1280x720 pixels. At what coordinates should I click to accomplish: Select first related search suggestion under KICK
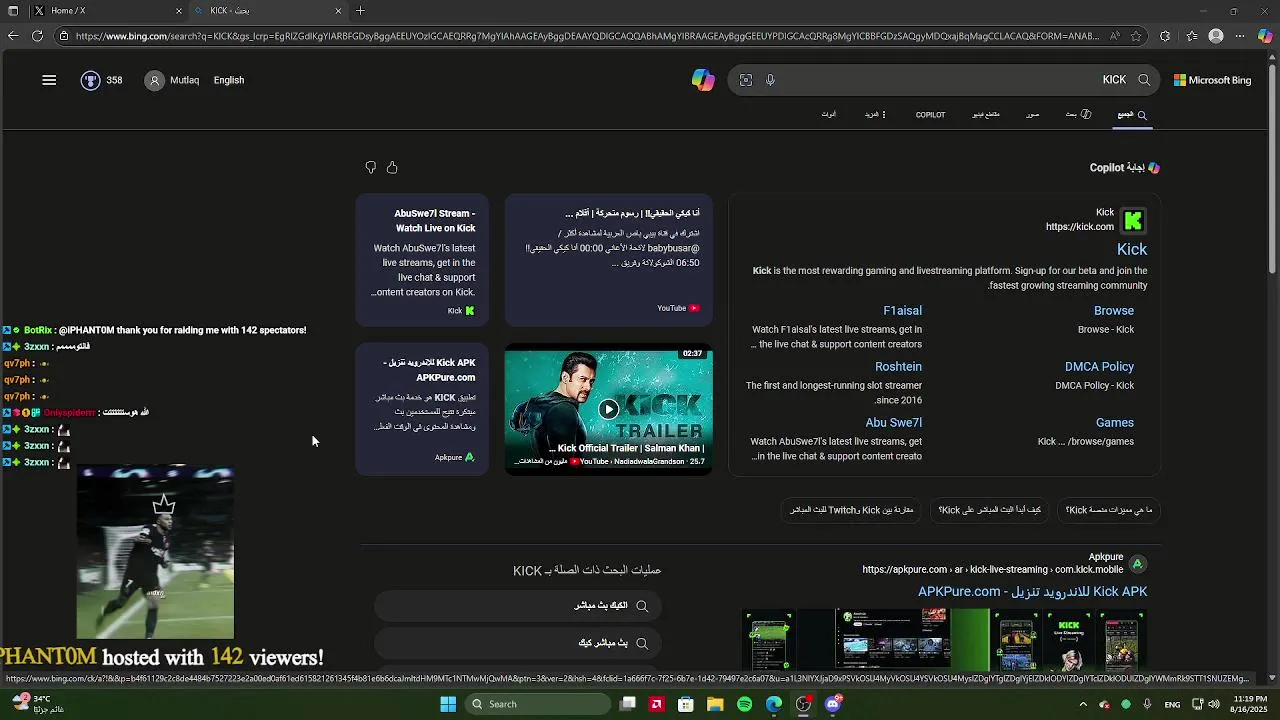pos(517,606)
